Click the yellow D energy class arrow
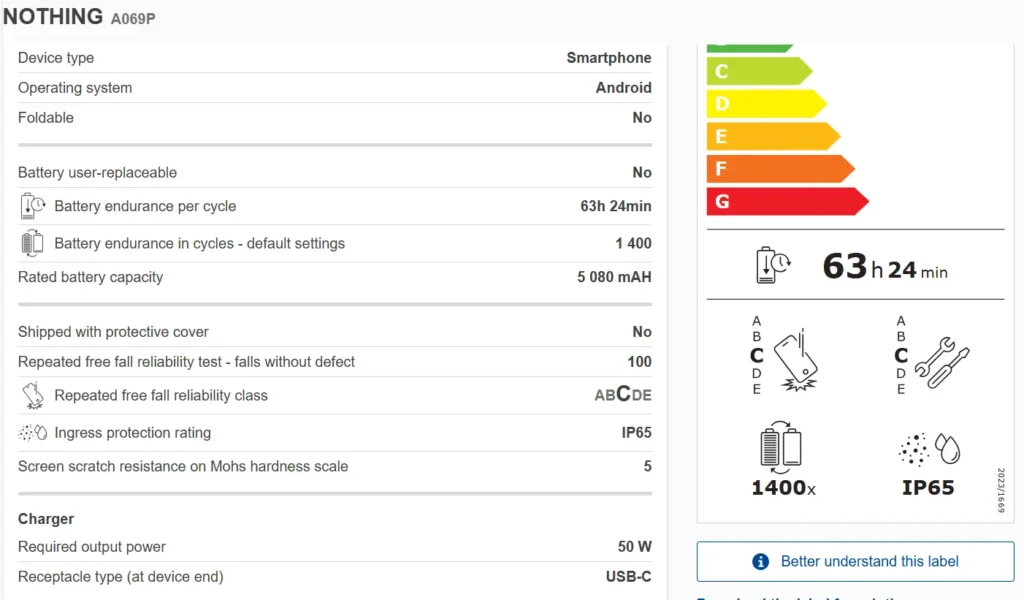The image size is (1024, 600). 765,104
